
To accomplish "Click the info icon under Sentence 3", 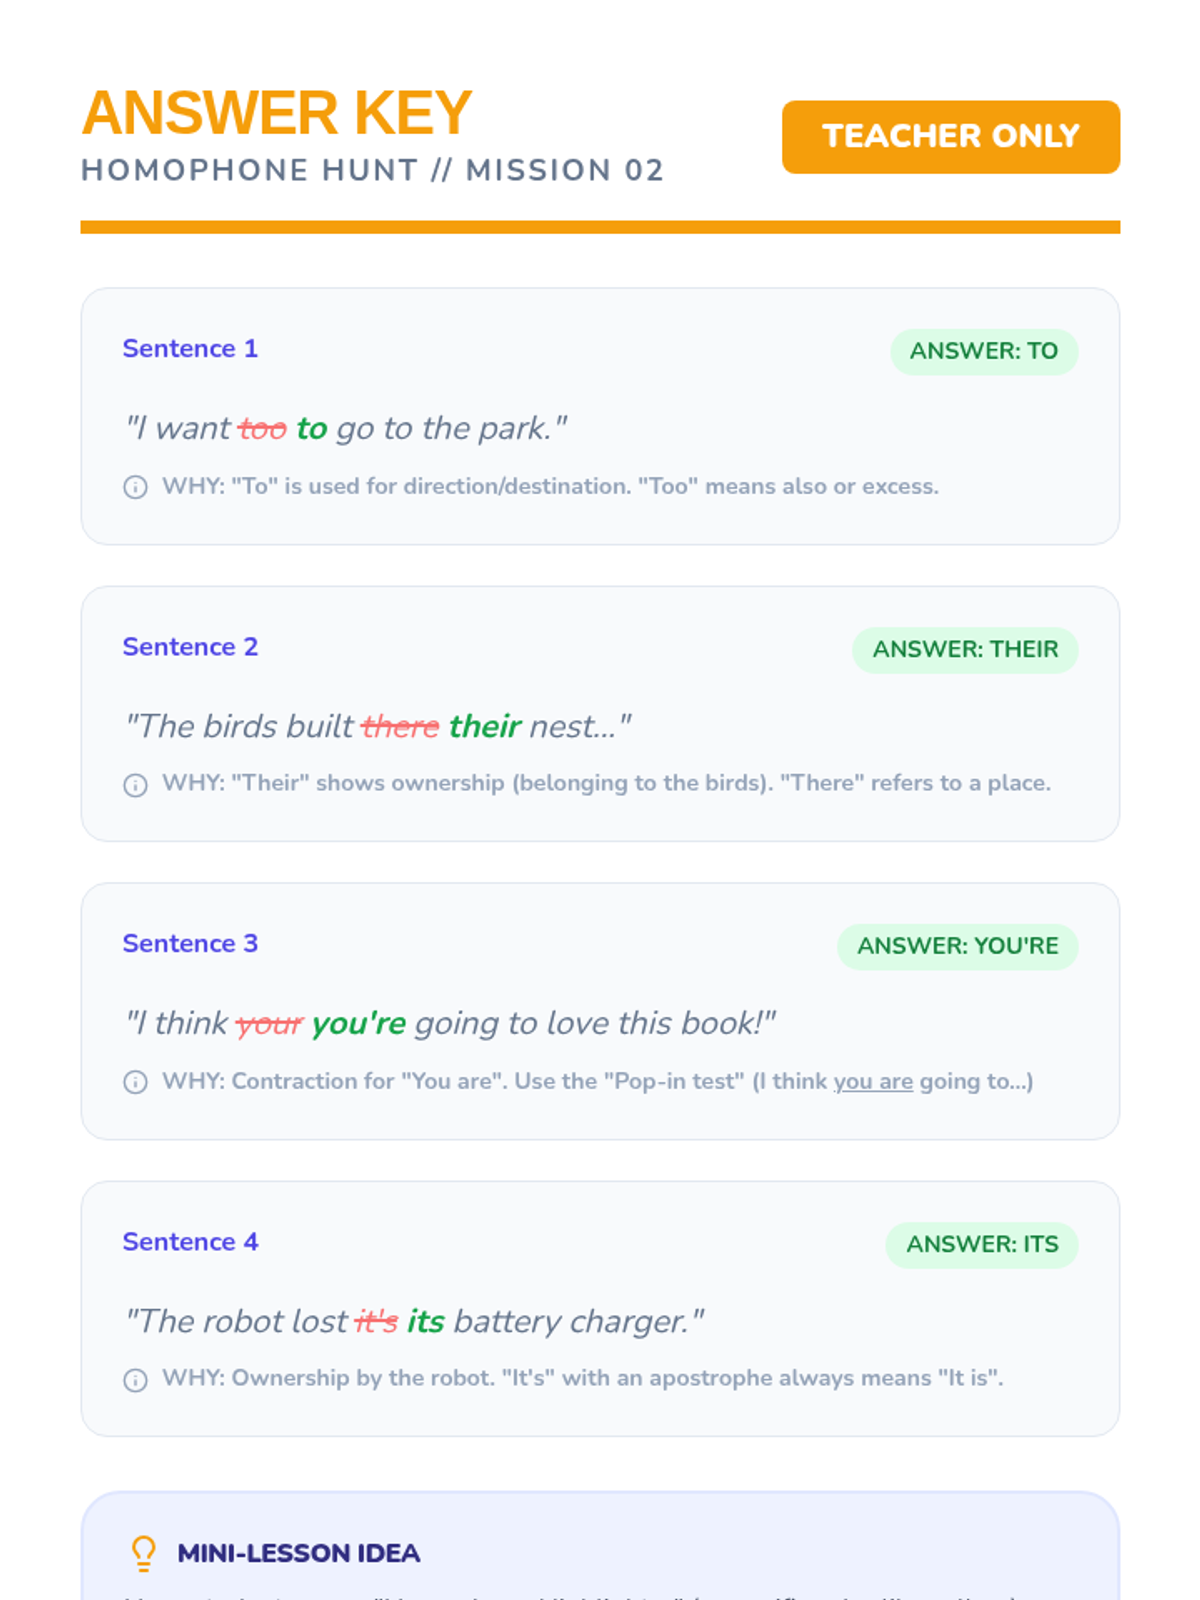I will click(135, 1082).
